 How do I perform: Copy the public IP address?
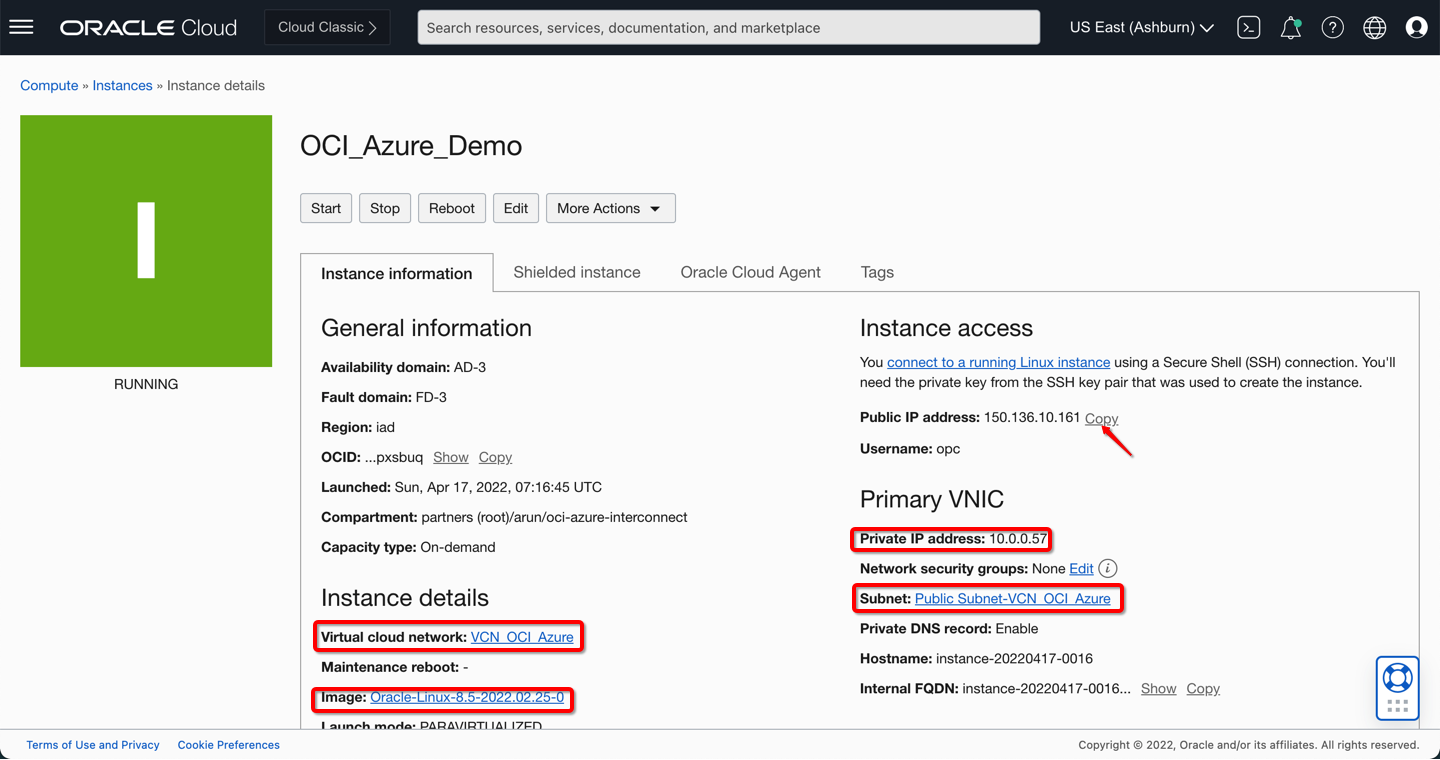(x=1101, y=418)
